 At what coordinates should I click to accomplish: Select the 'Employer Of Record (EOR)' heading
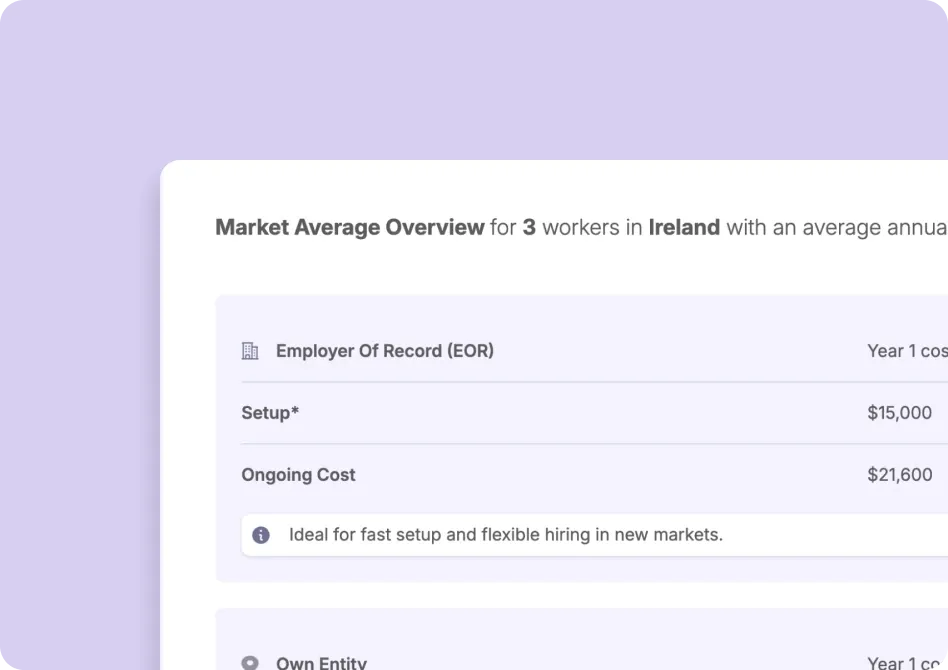[x=385, y=351]
